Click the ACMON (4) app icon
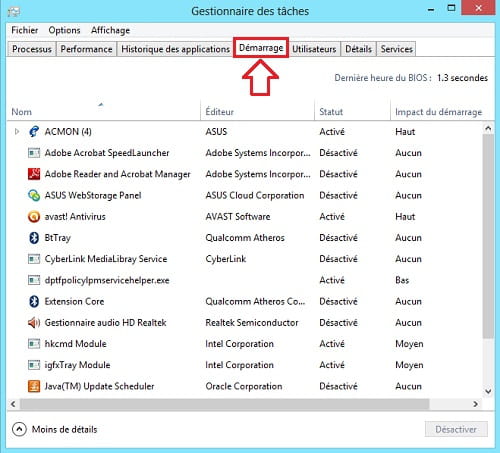This screenshot has width=500, height=453. [34, 132]
